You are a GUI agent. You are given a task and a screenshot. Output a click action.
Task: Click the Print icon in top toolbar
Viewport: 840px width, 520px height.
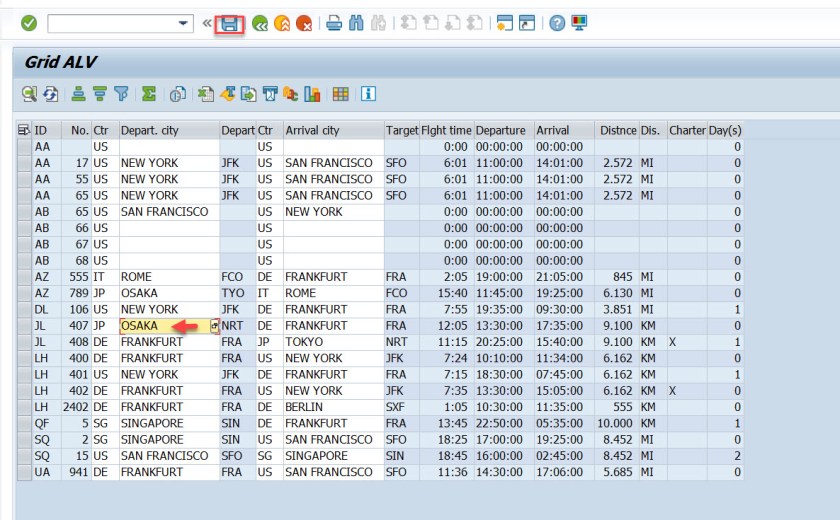[x=334, y=23]
